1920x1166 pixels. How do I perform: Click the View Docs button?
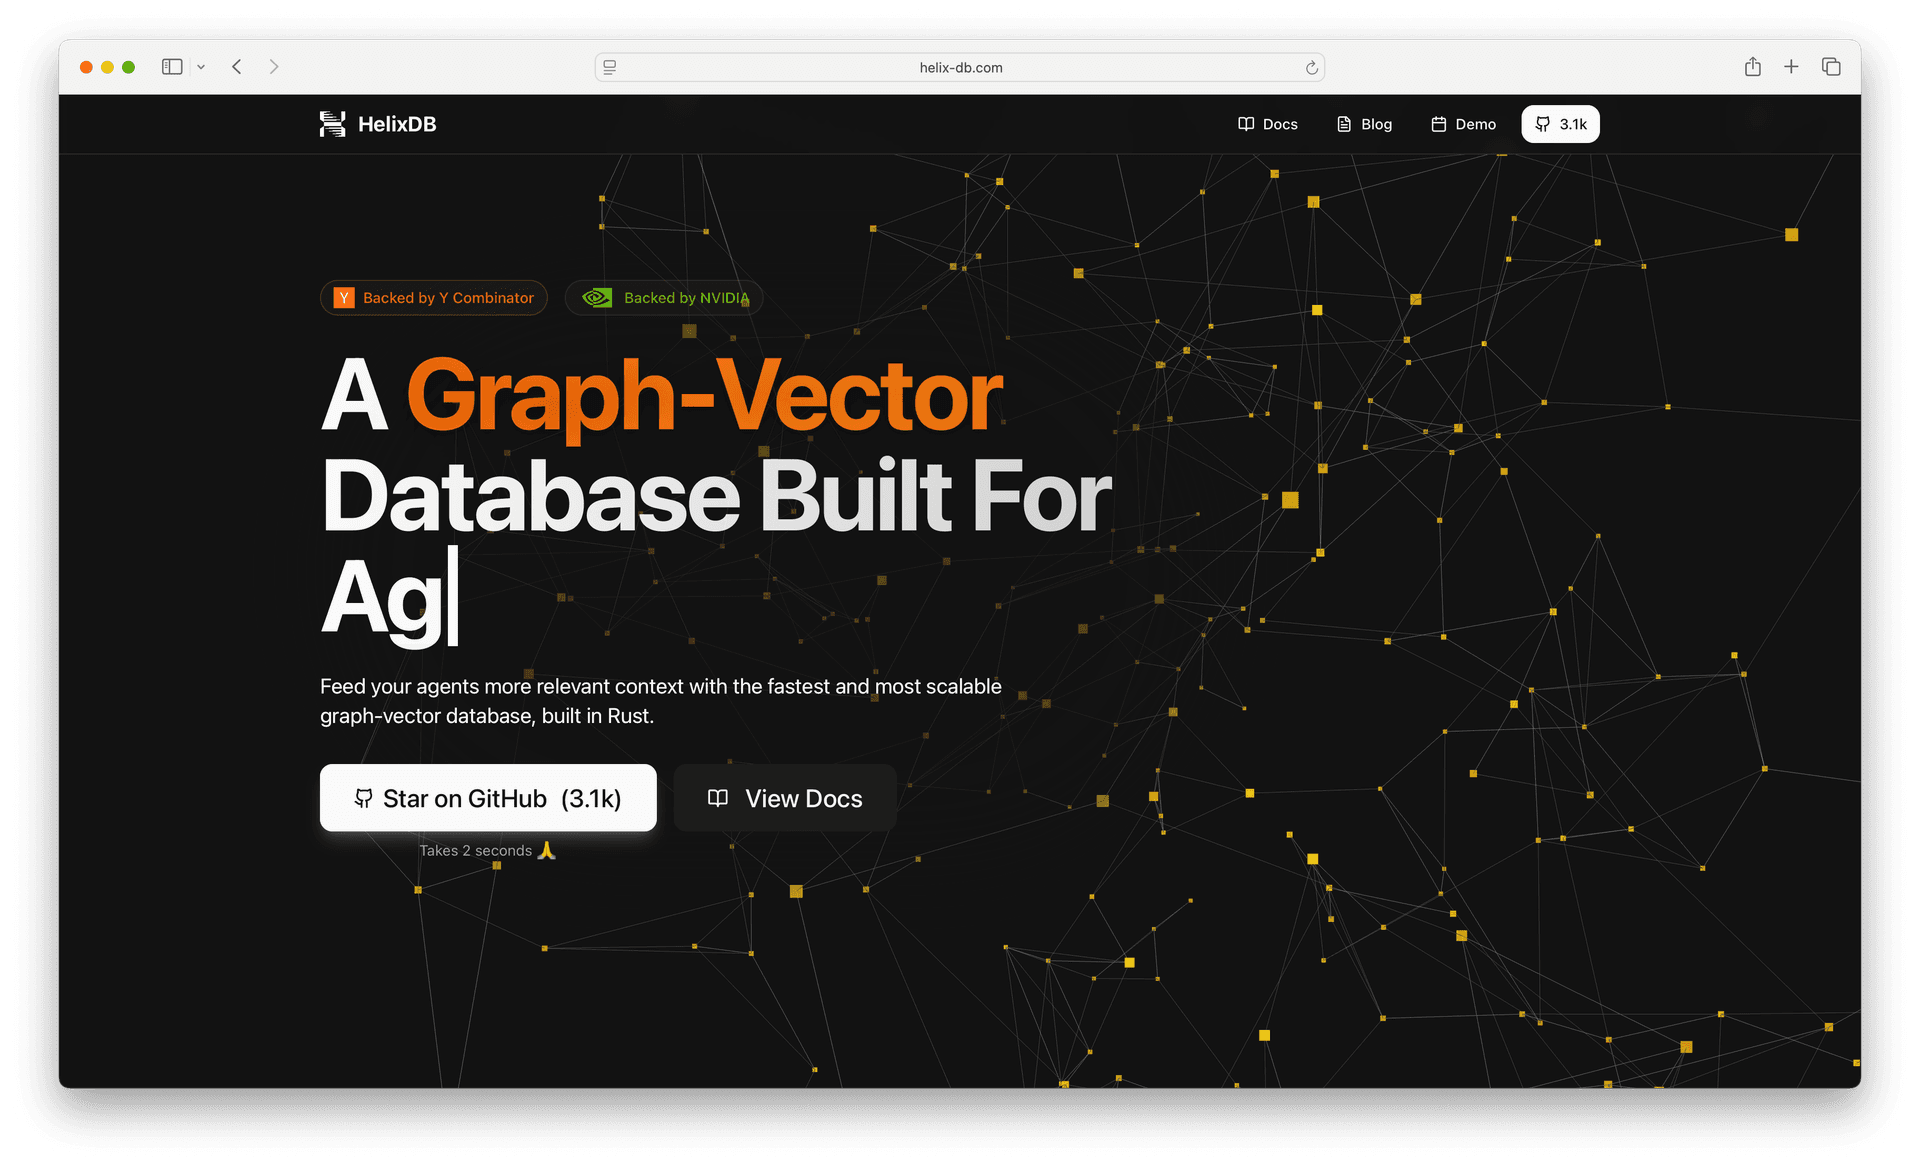785,798
